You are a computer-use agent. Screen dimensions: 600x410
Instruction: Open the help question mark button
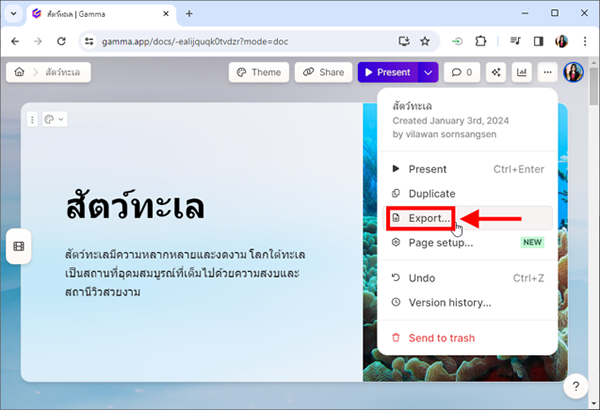coord(576,386)
